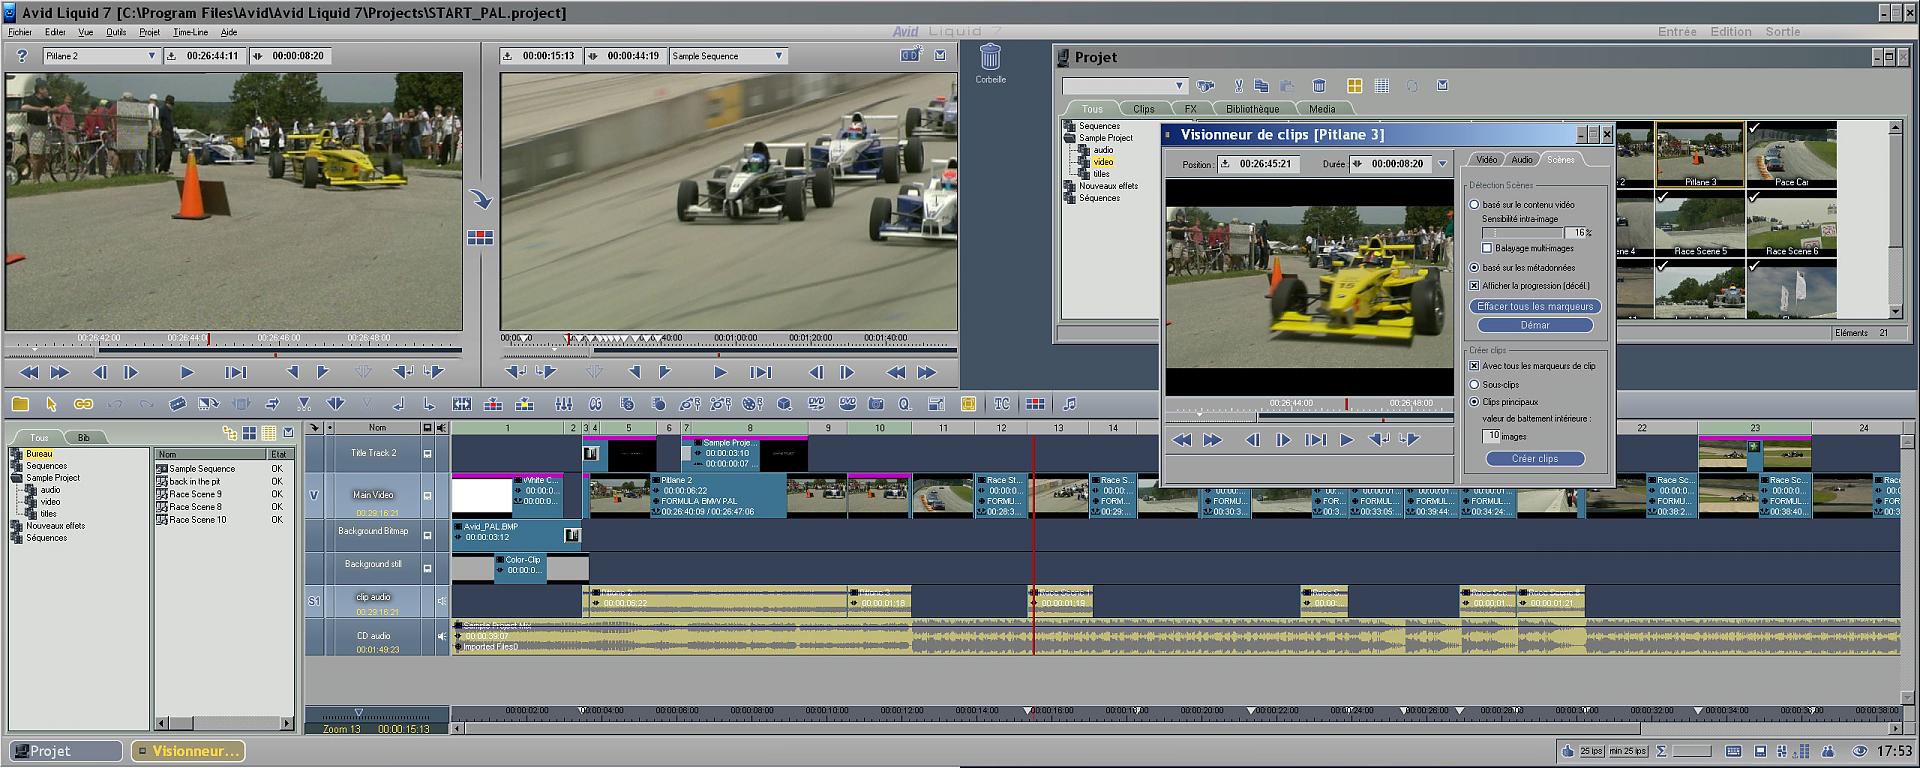Switch Projet window to detail list view

click(1382, 86)
